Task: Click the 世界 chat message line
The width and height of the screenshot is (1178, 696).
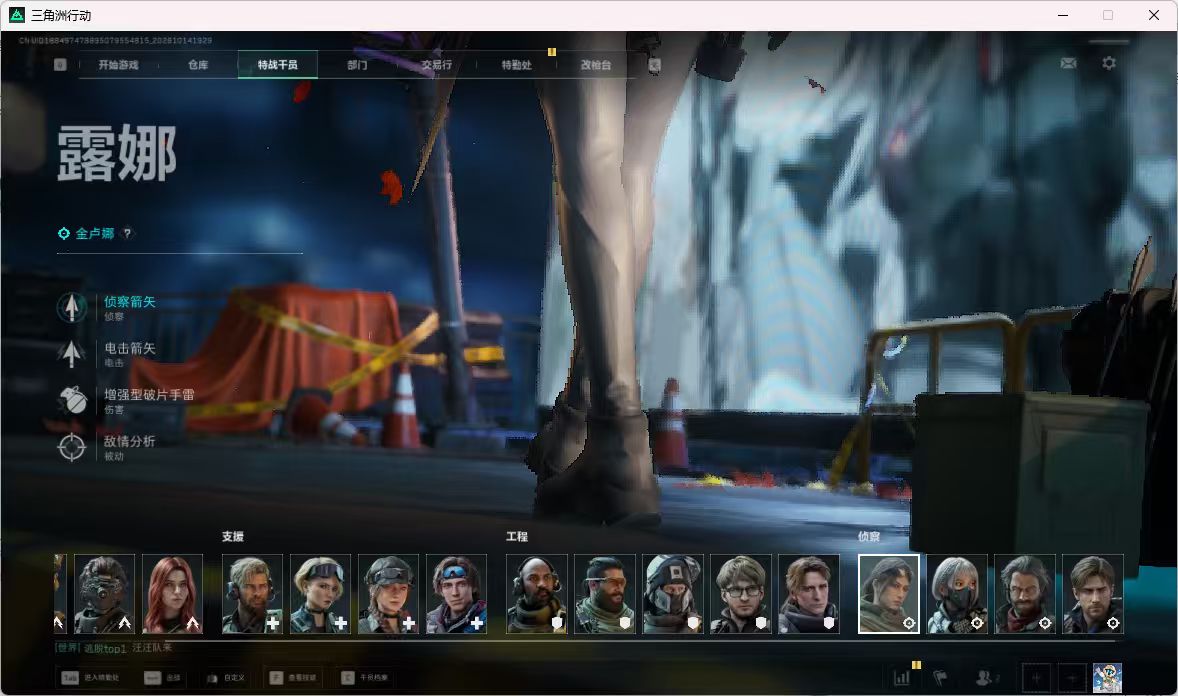Action: click(113, 648)
